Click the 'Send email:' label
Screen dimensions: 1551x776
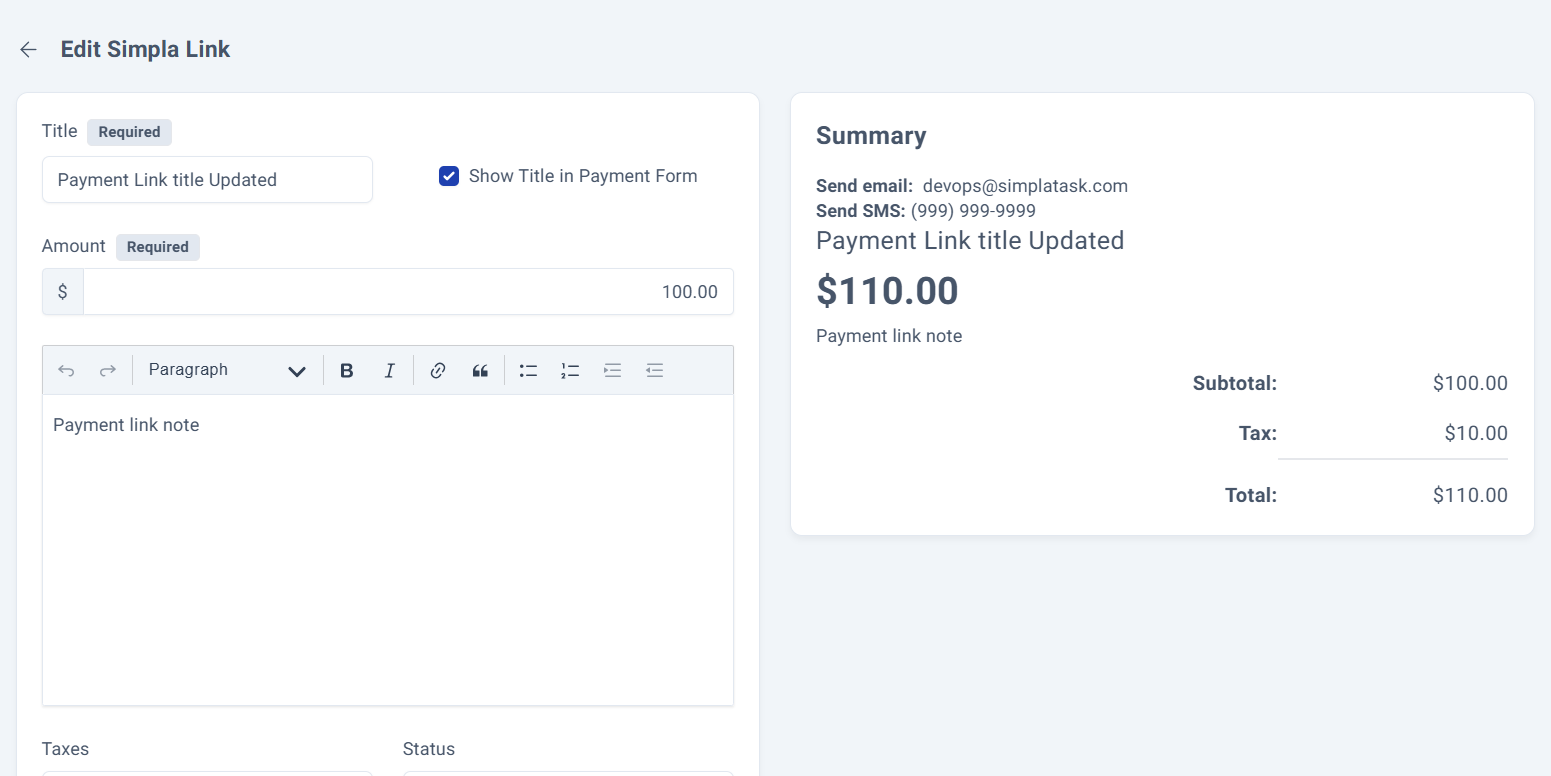tap(865, 186)
